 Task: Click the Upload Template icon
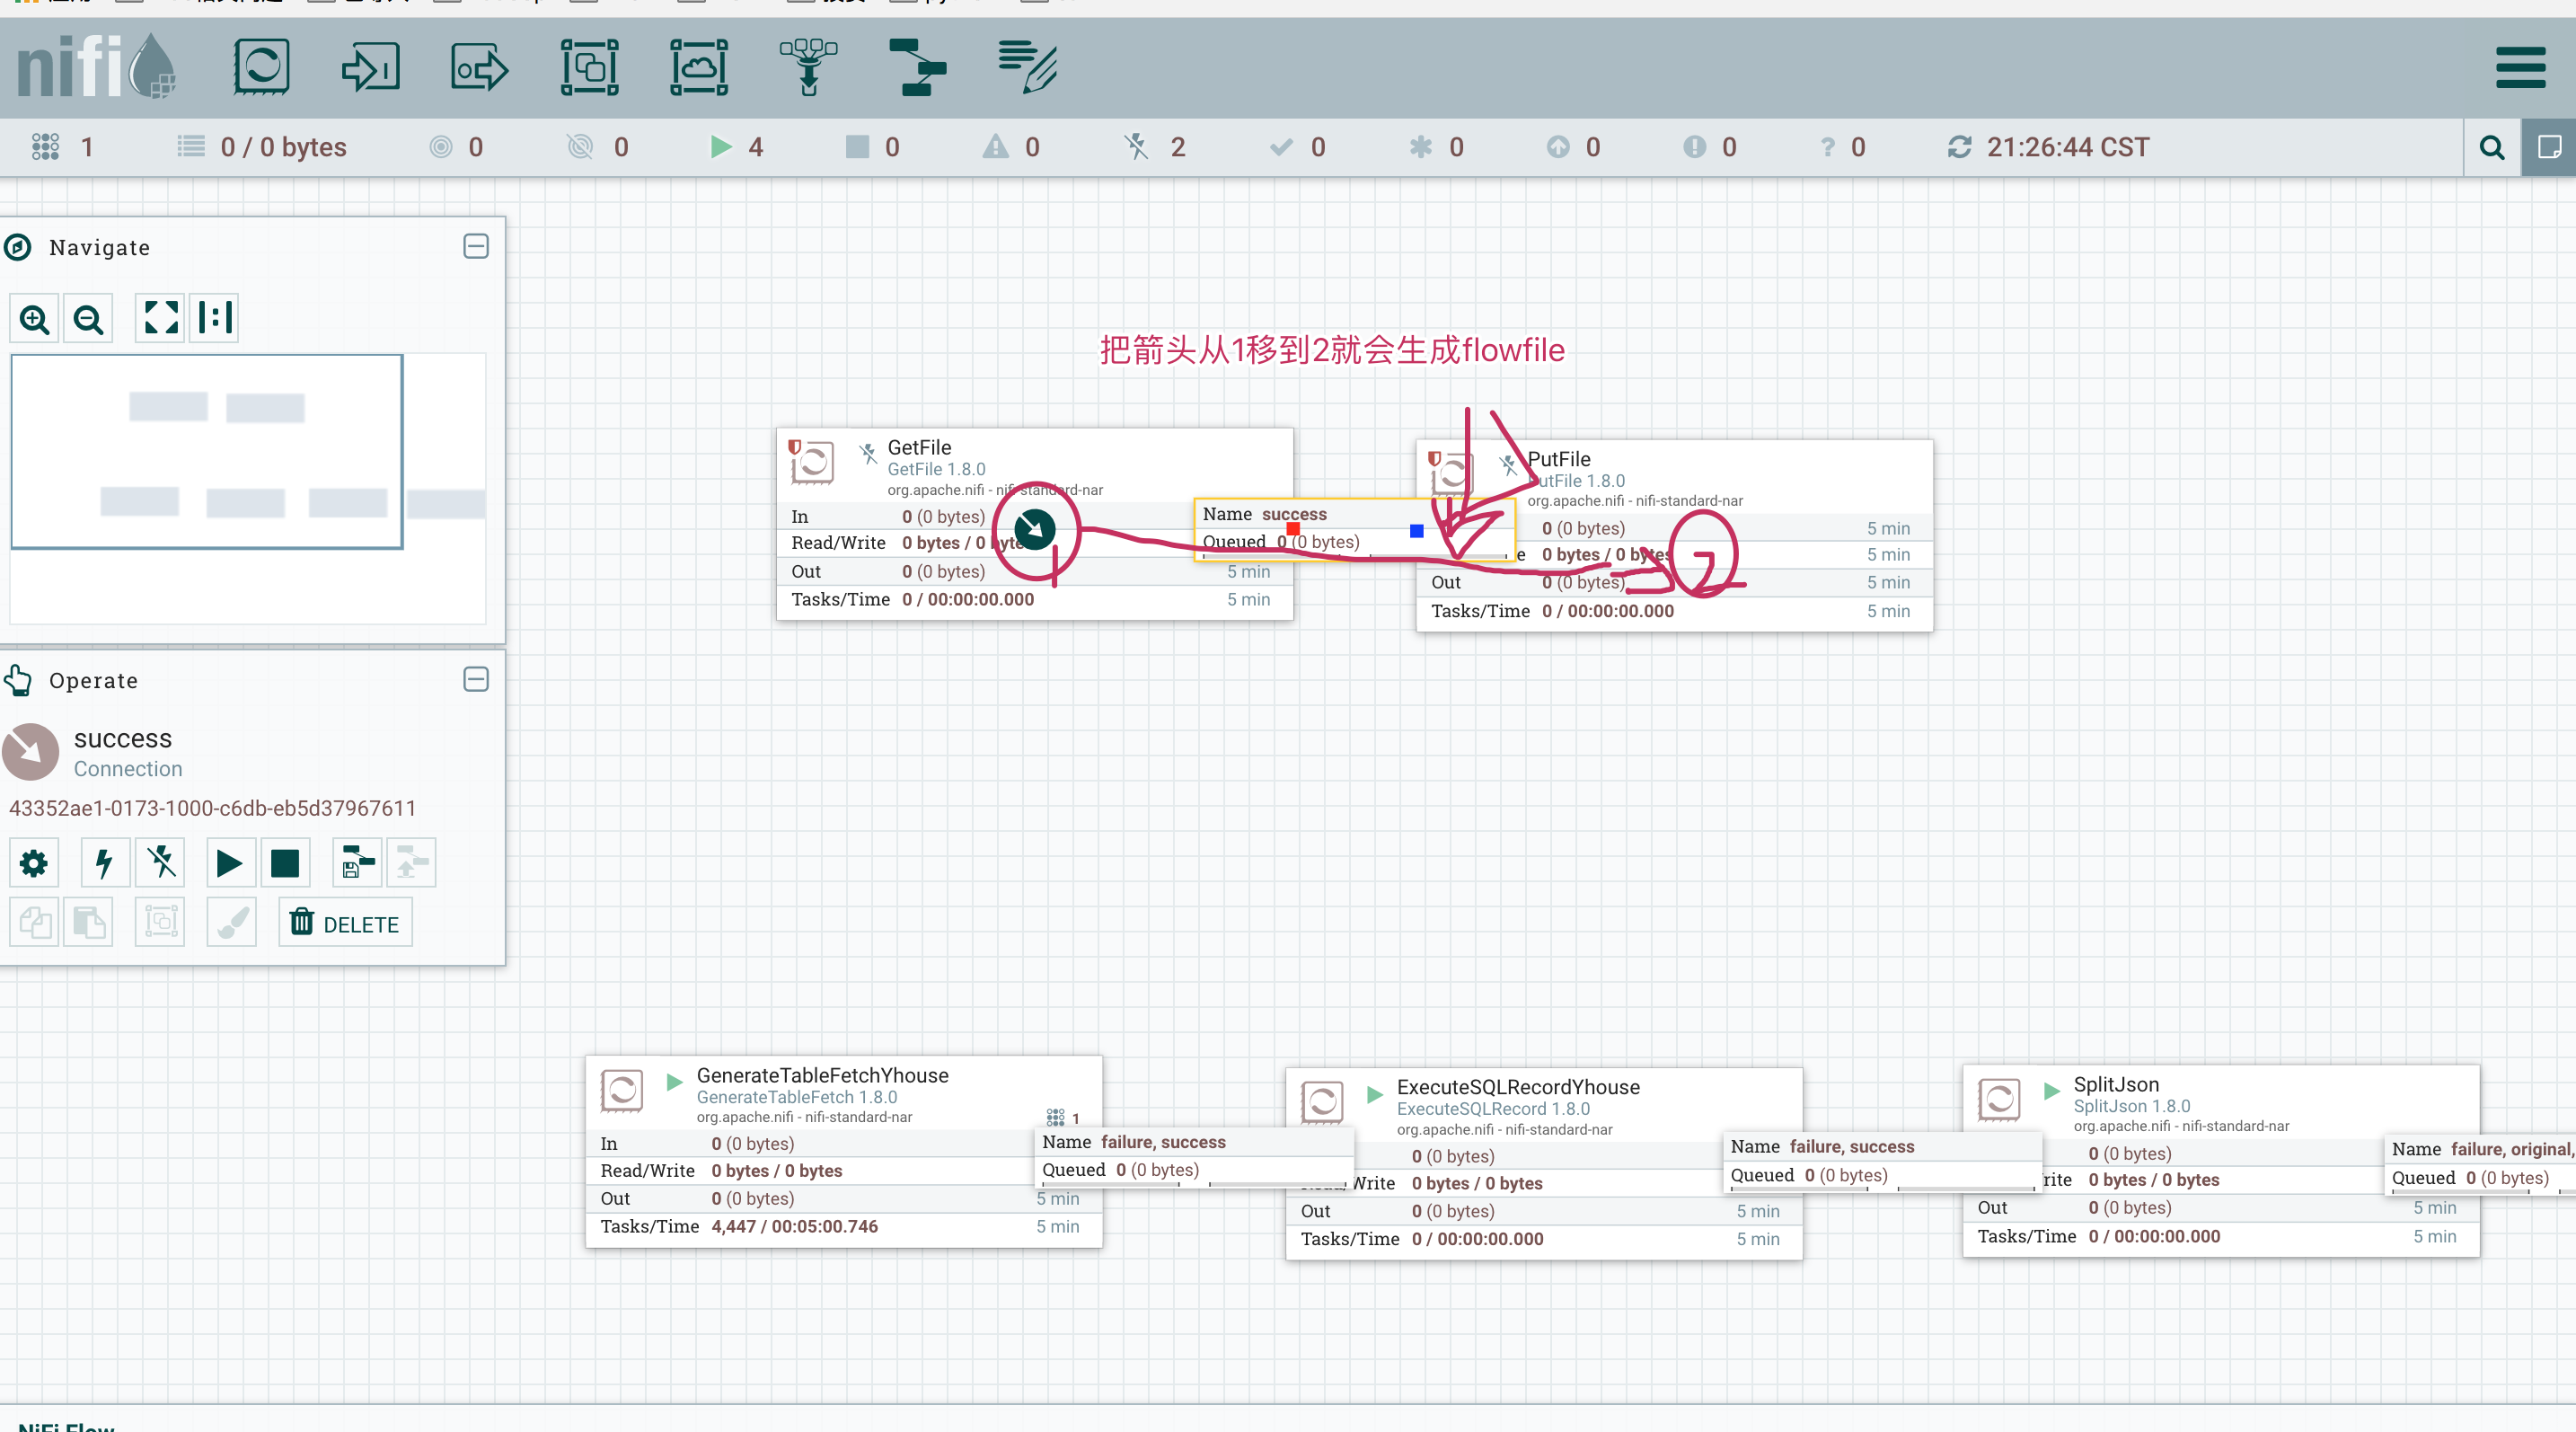(x=411, y=863)
